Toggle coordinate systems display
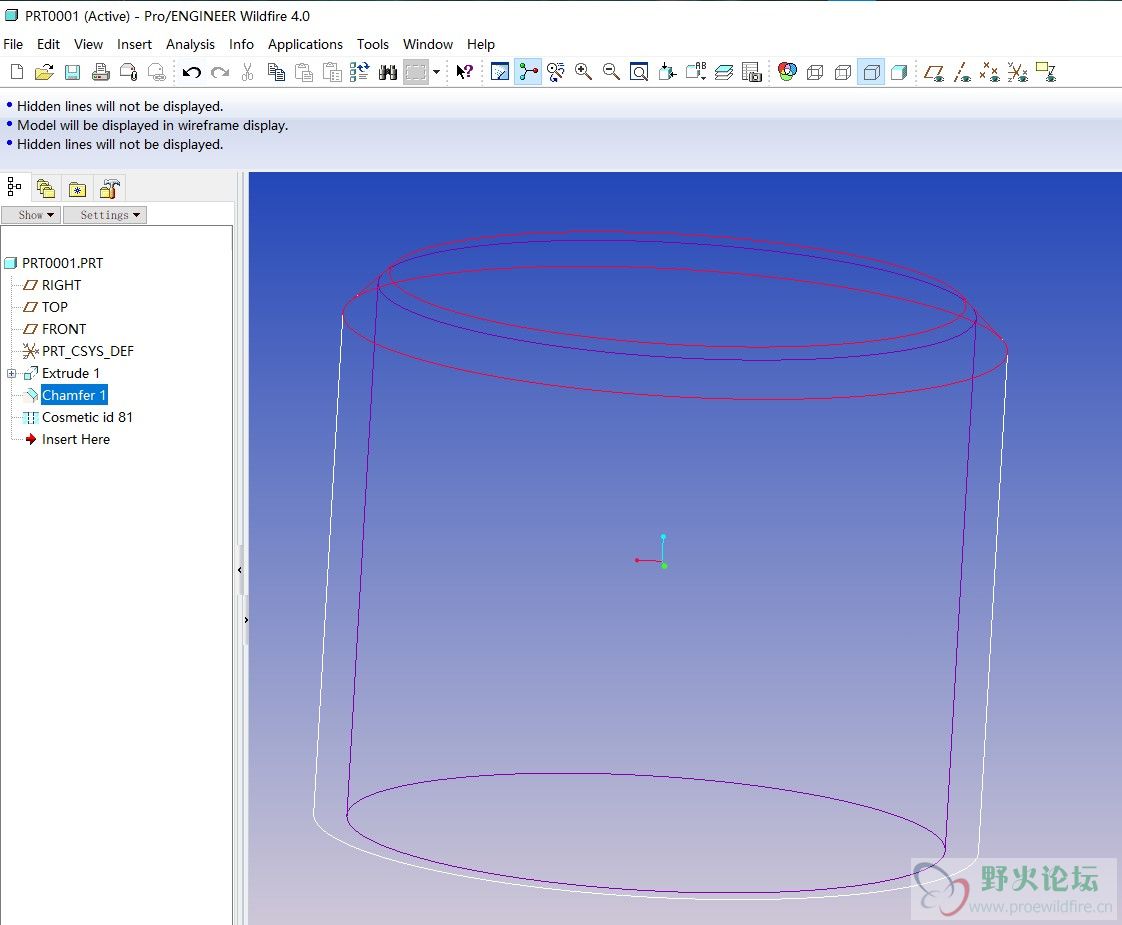This screenshot has width=1122, height=925. point(1017,72)
